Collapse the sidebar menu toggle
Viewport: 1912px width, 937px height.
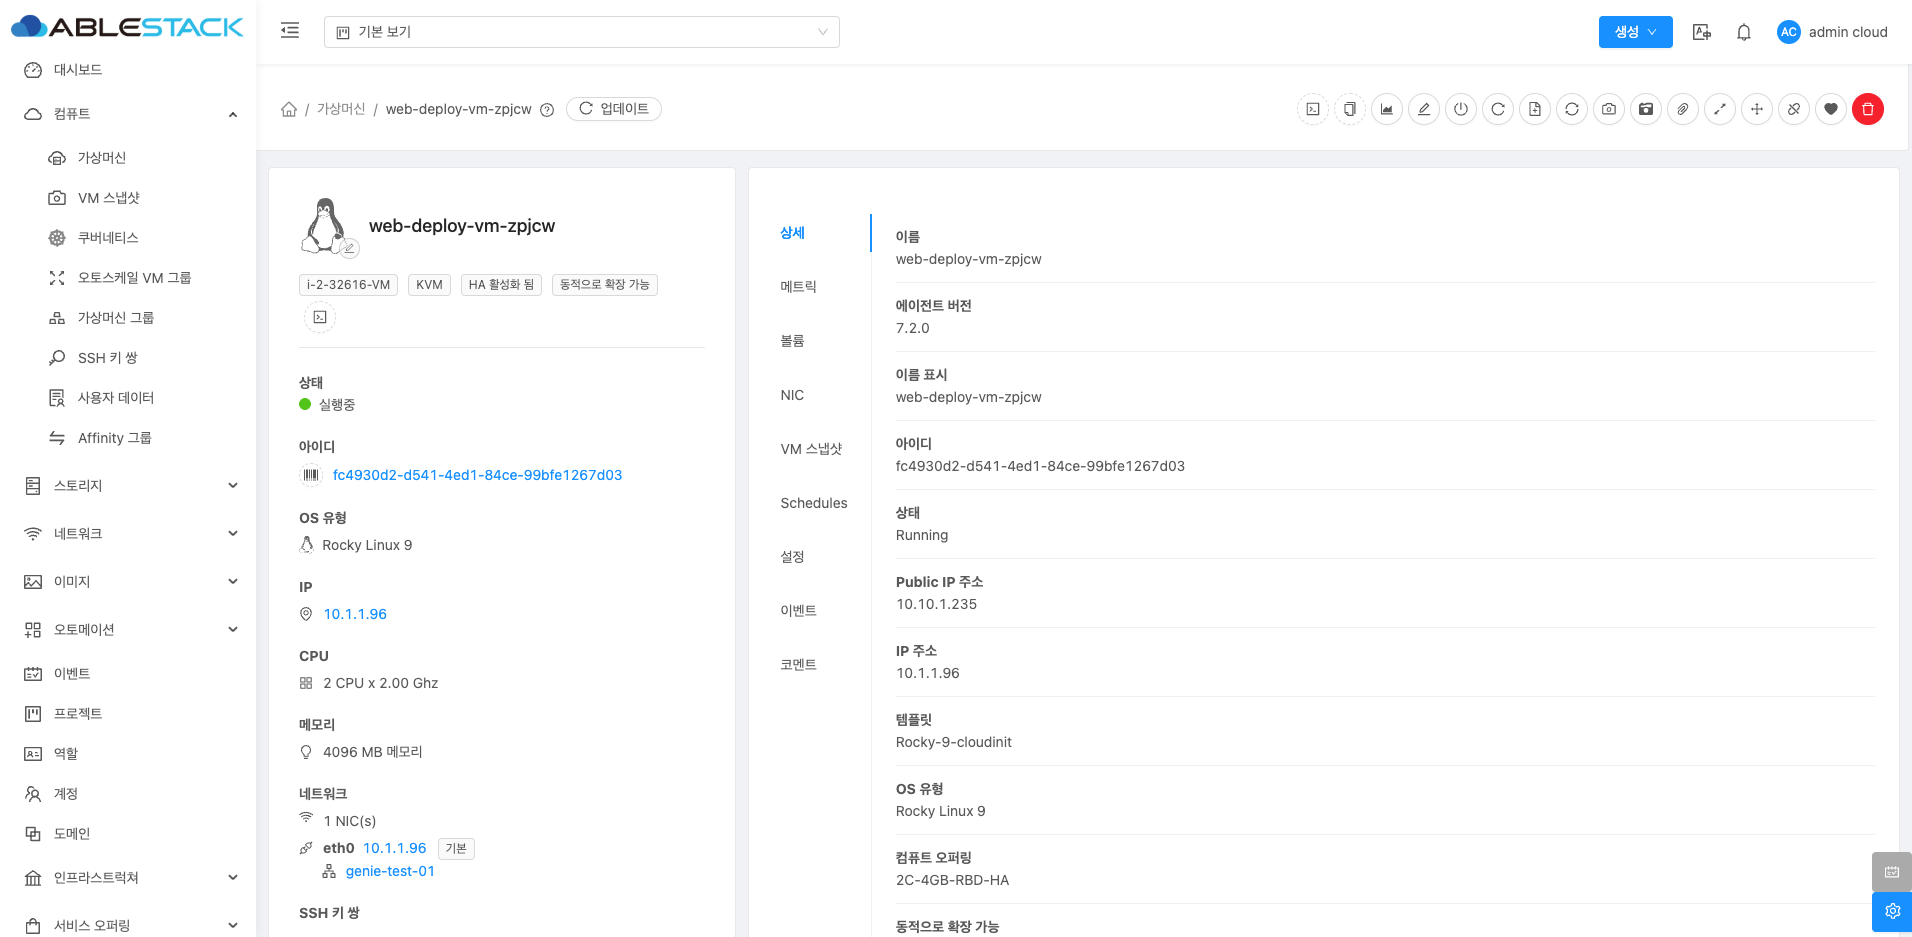coord(290,31)
